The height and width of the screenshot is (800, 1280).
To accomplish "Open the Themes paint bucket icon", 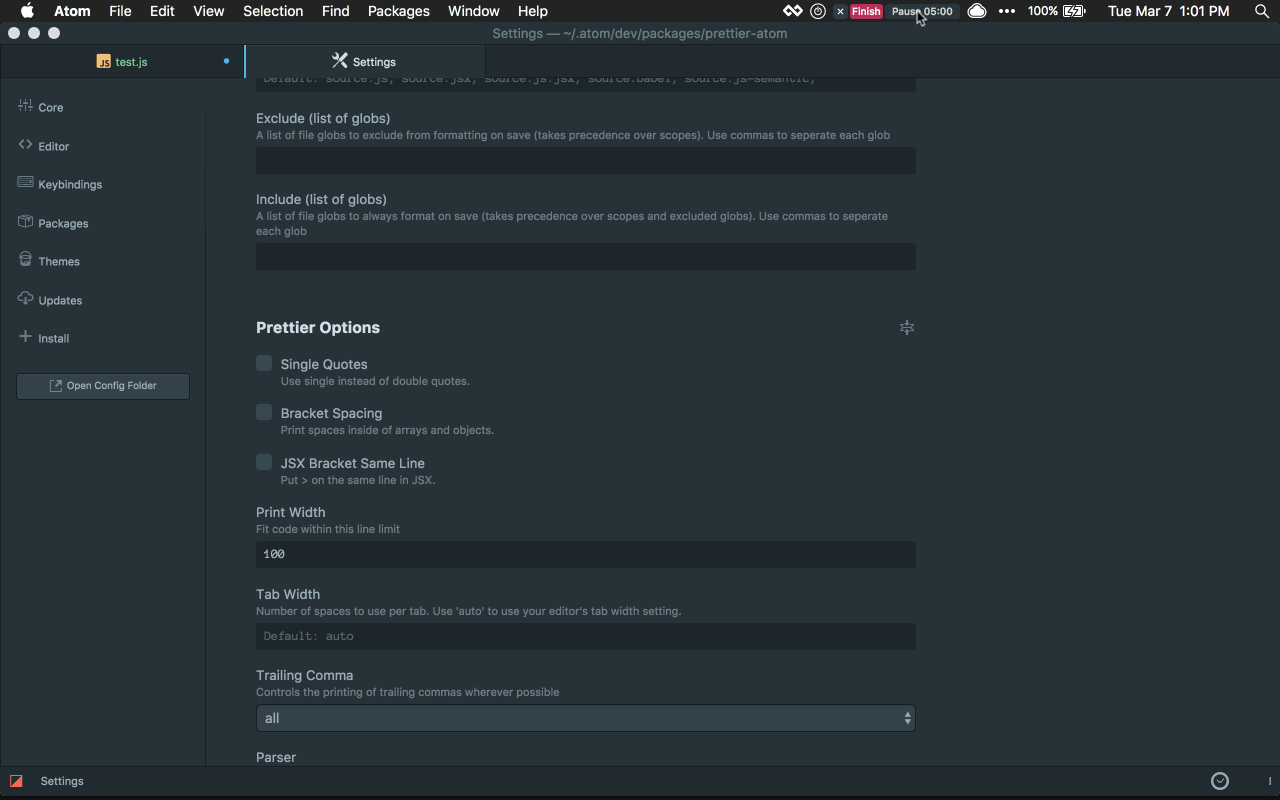I will pyautogui.click(x=25, y=260).
